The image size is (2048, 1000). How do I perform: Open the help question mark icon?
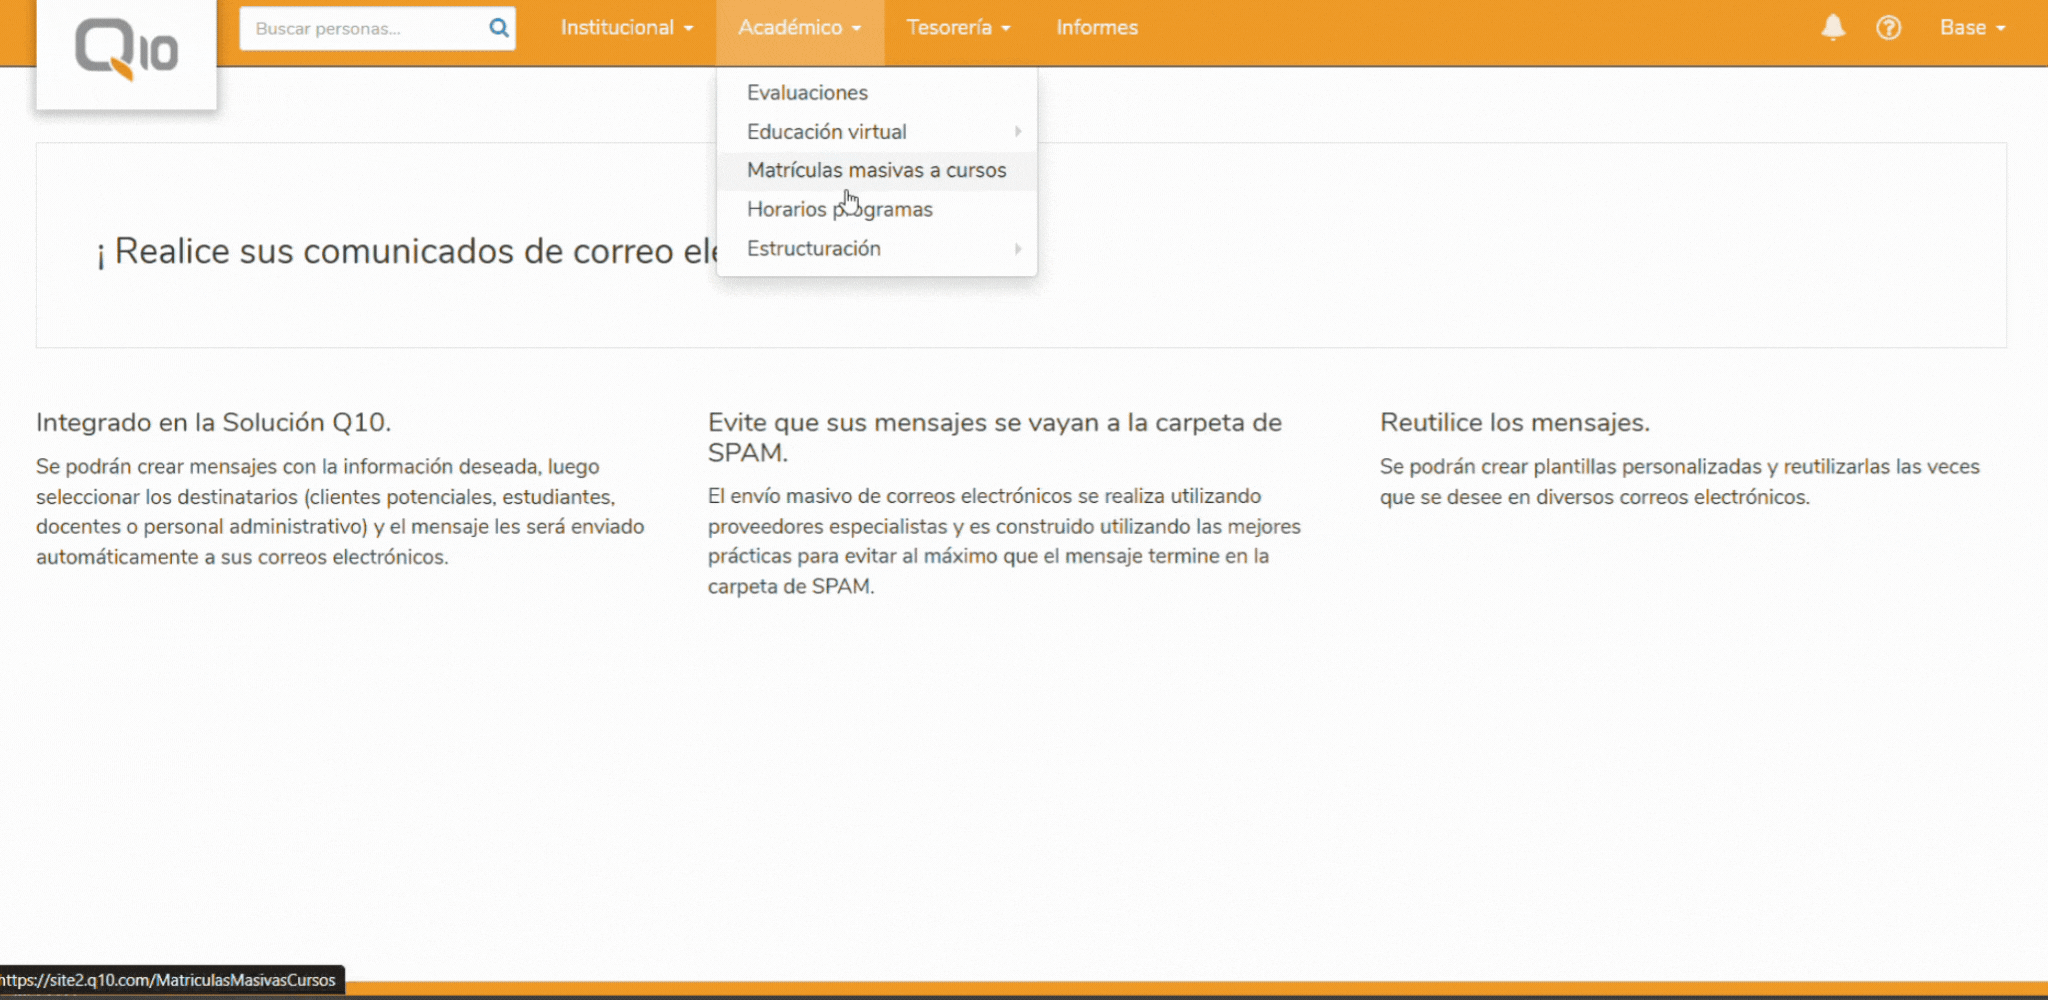pyautogui.click(x=1888, y=28)
